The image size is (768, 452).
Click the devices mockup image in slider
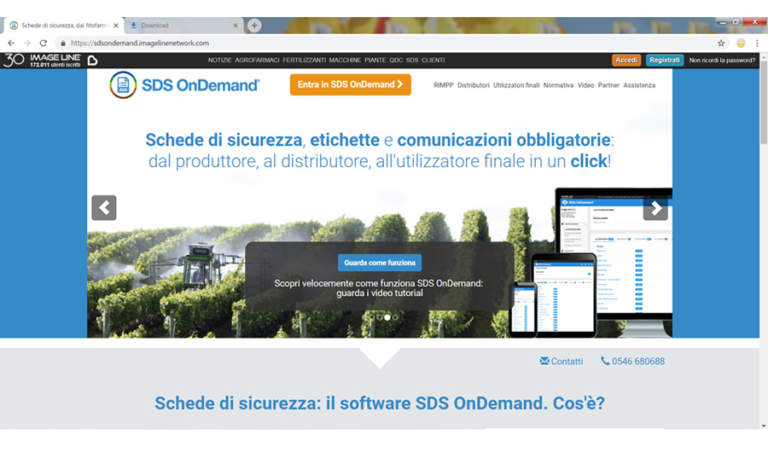click(590, 262)
